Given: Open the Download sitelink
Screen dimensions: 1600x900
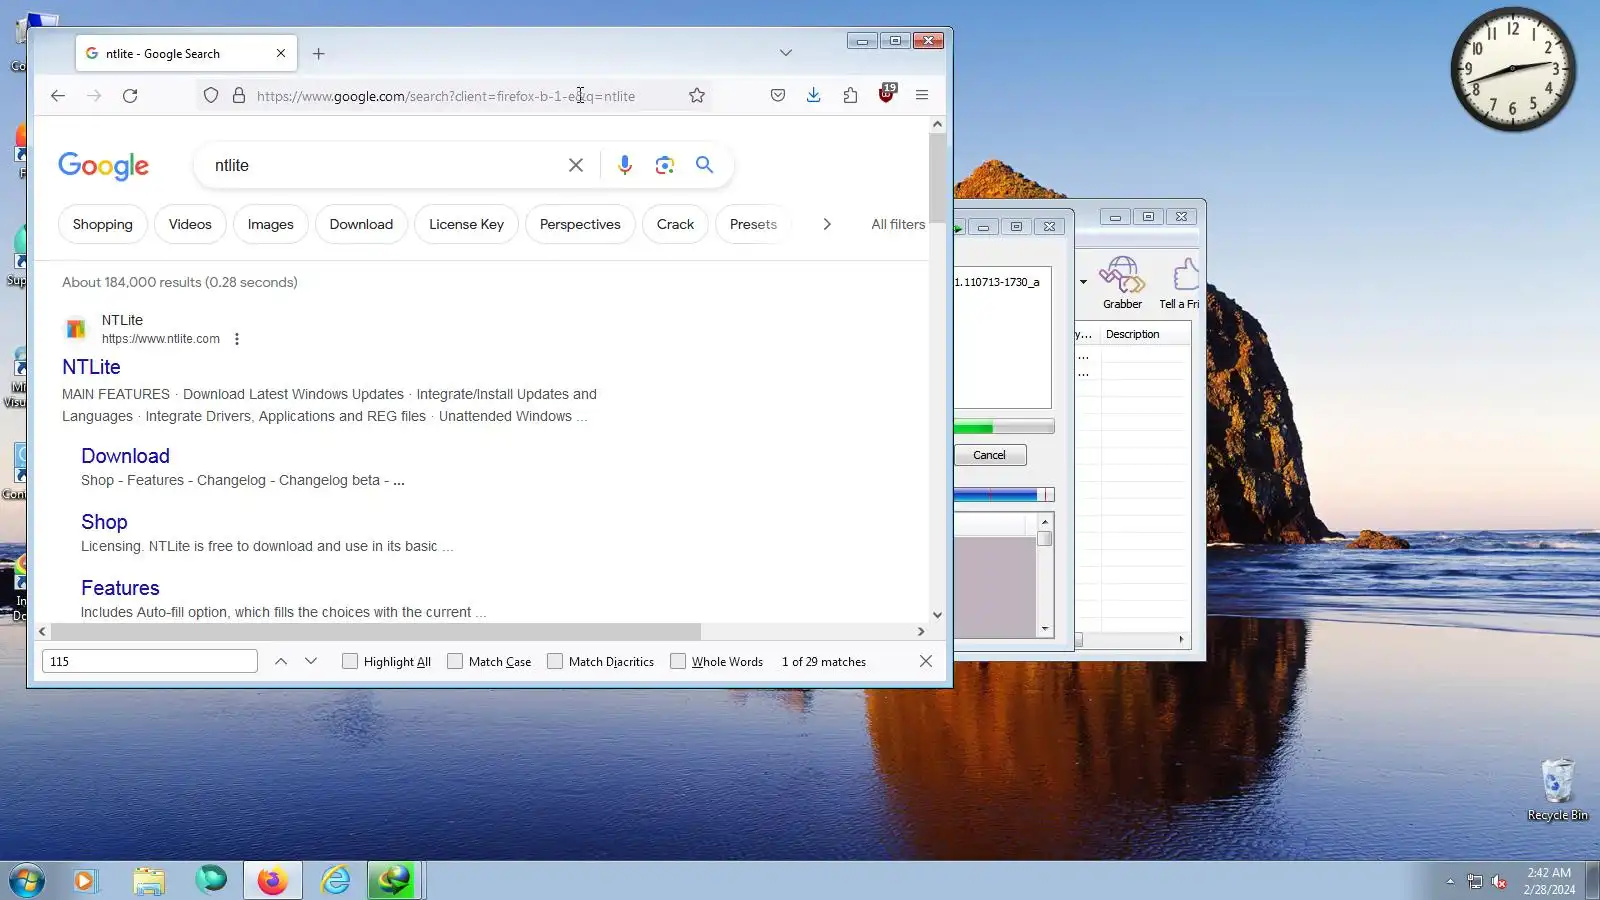Looking at the screenshot, I should [125, 456].
